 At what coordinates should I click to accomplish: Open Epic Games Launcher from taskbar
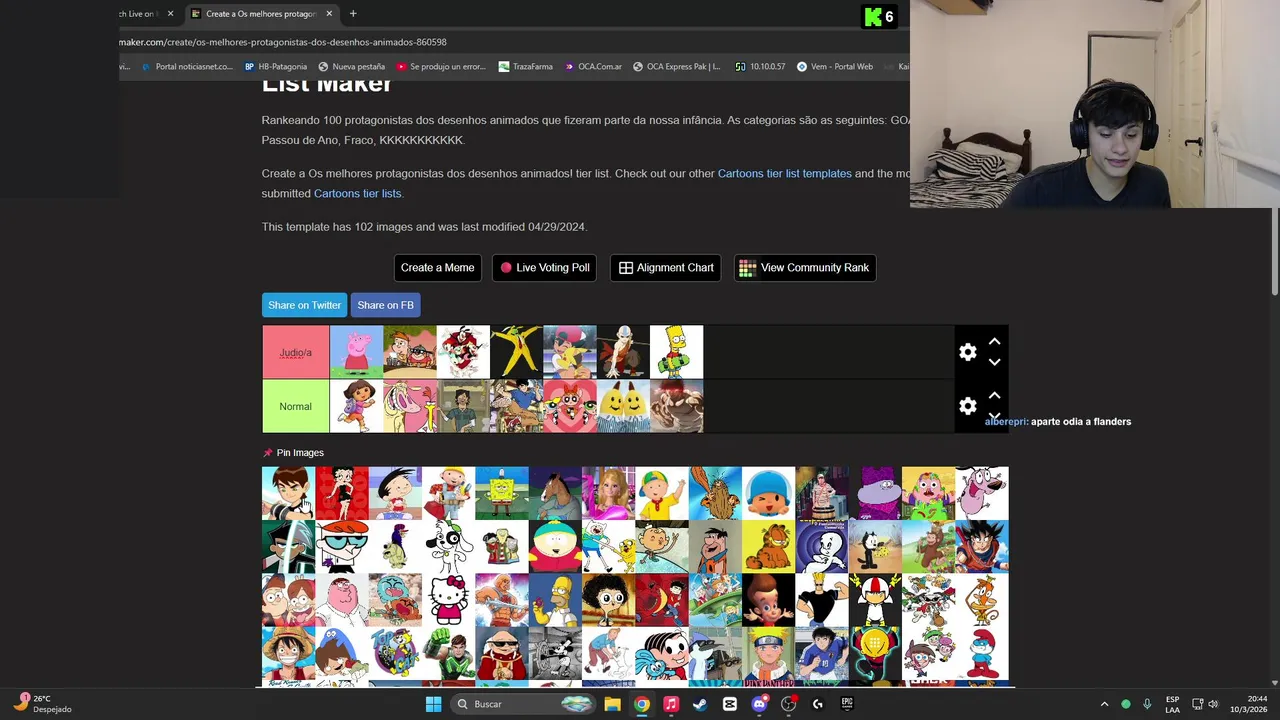pyautogui.click(x=847, y=704)
